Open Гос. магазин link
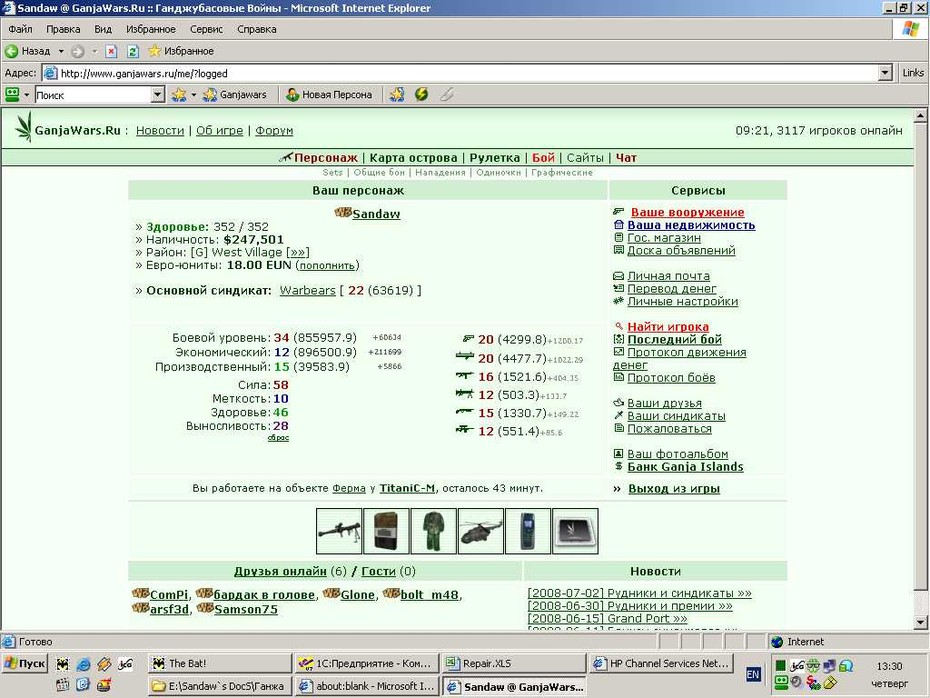This screenshot has width=930, height=698. point(664,238)
